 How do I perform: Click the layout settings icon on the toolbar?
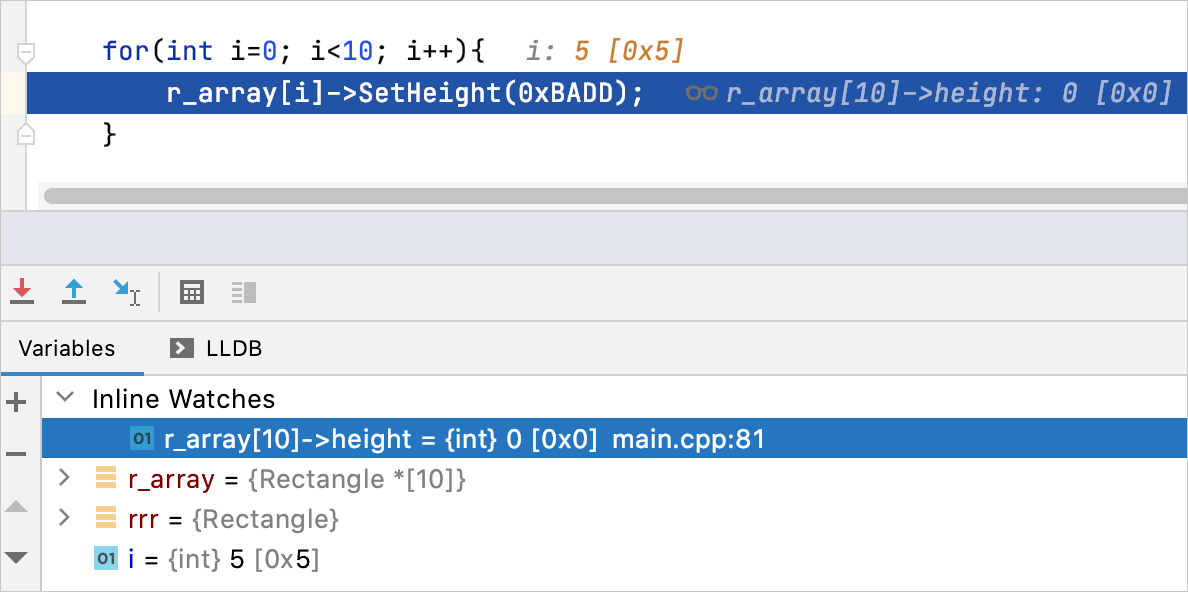242,292
